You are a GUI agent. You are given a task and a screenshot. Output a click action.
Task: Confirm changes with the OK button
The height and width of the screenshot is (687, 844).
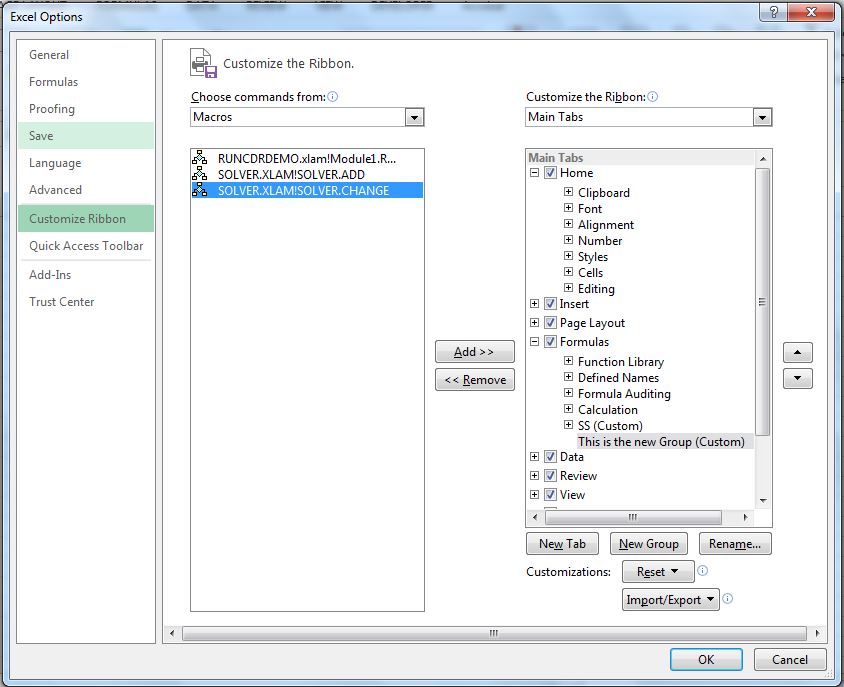pos(706,660)
